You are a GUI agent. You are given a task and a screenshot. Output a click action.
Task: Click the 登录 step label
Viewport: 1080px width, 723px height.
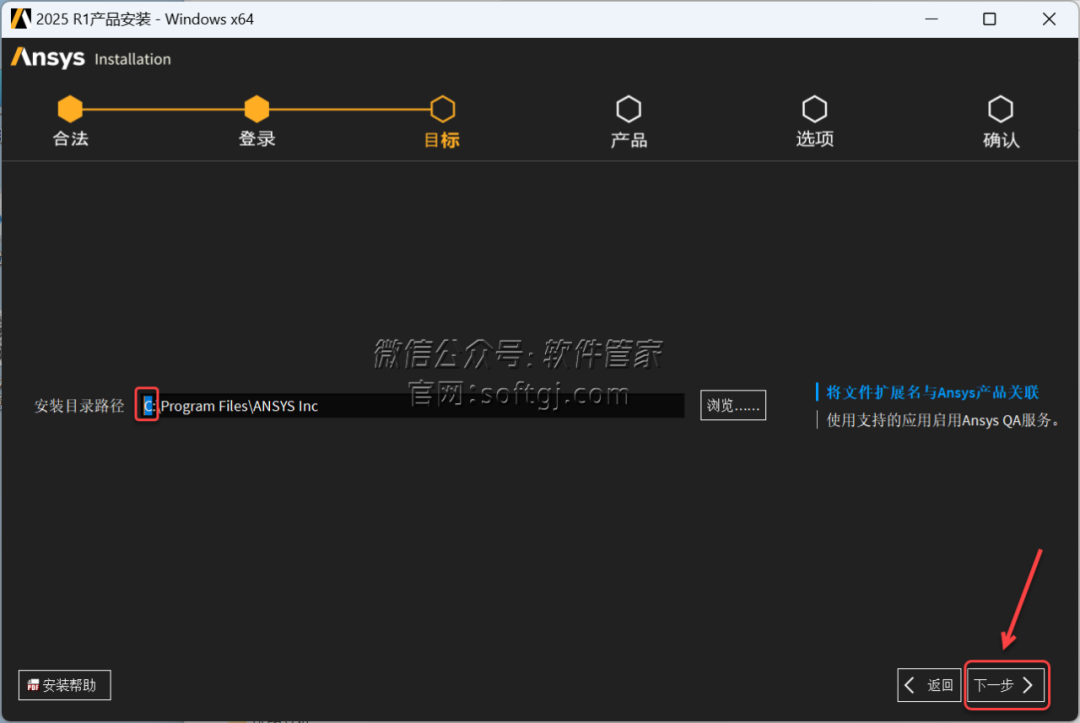pos(257,139)
